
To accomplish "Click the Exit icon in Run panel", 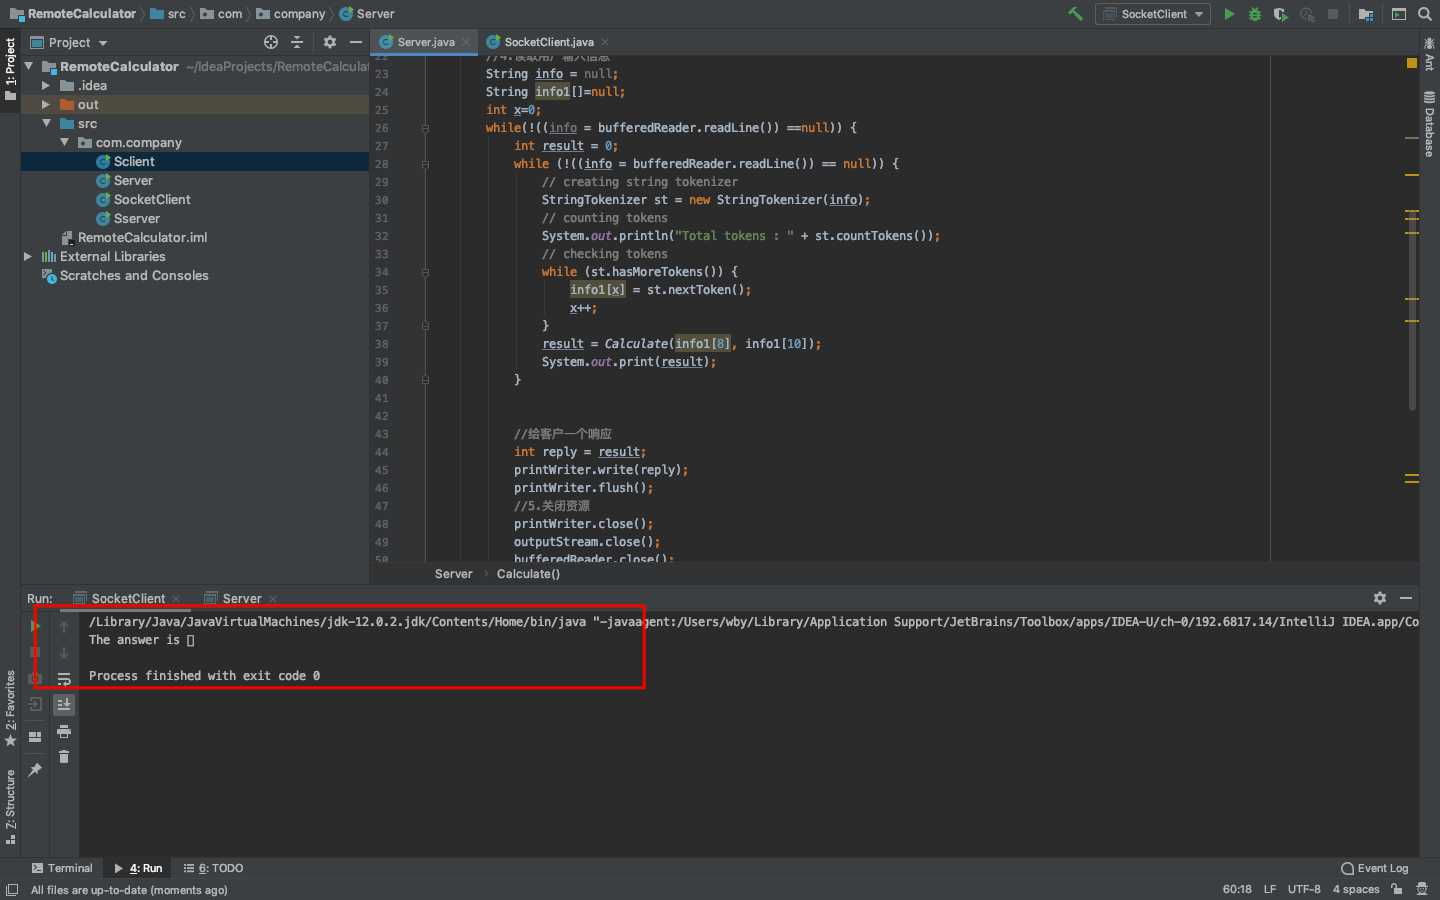I will tap(35, 705).
